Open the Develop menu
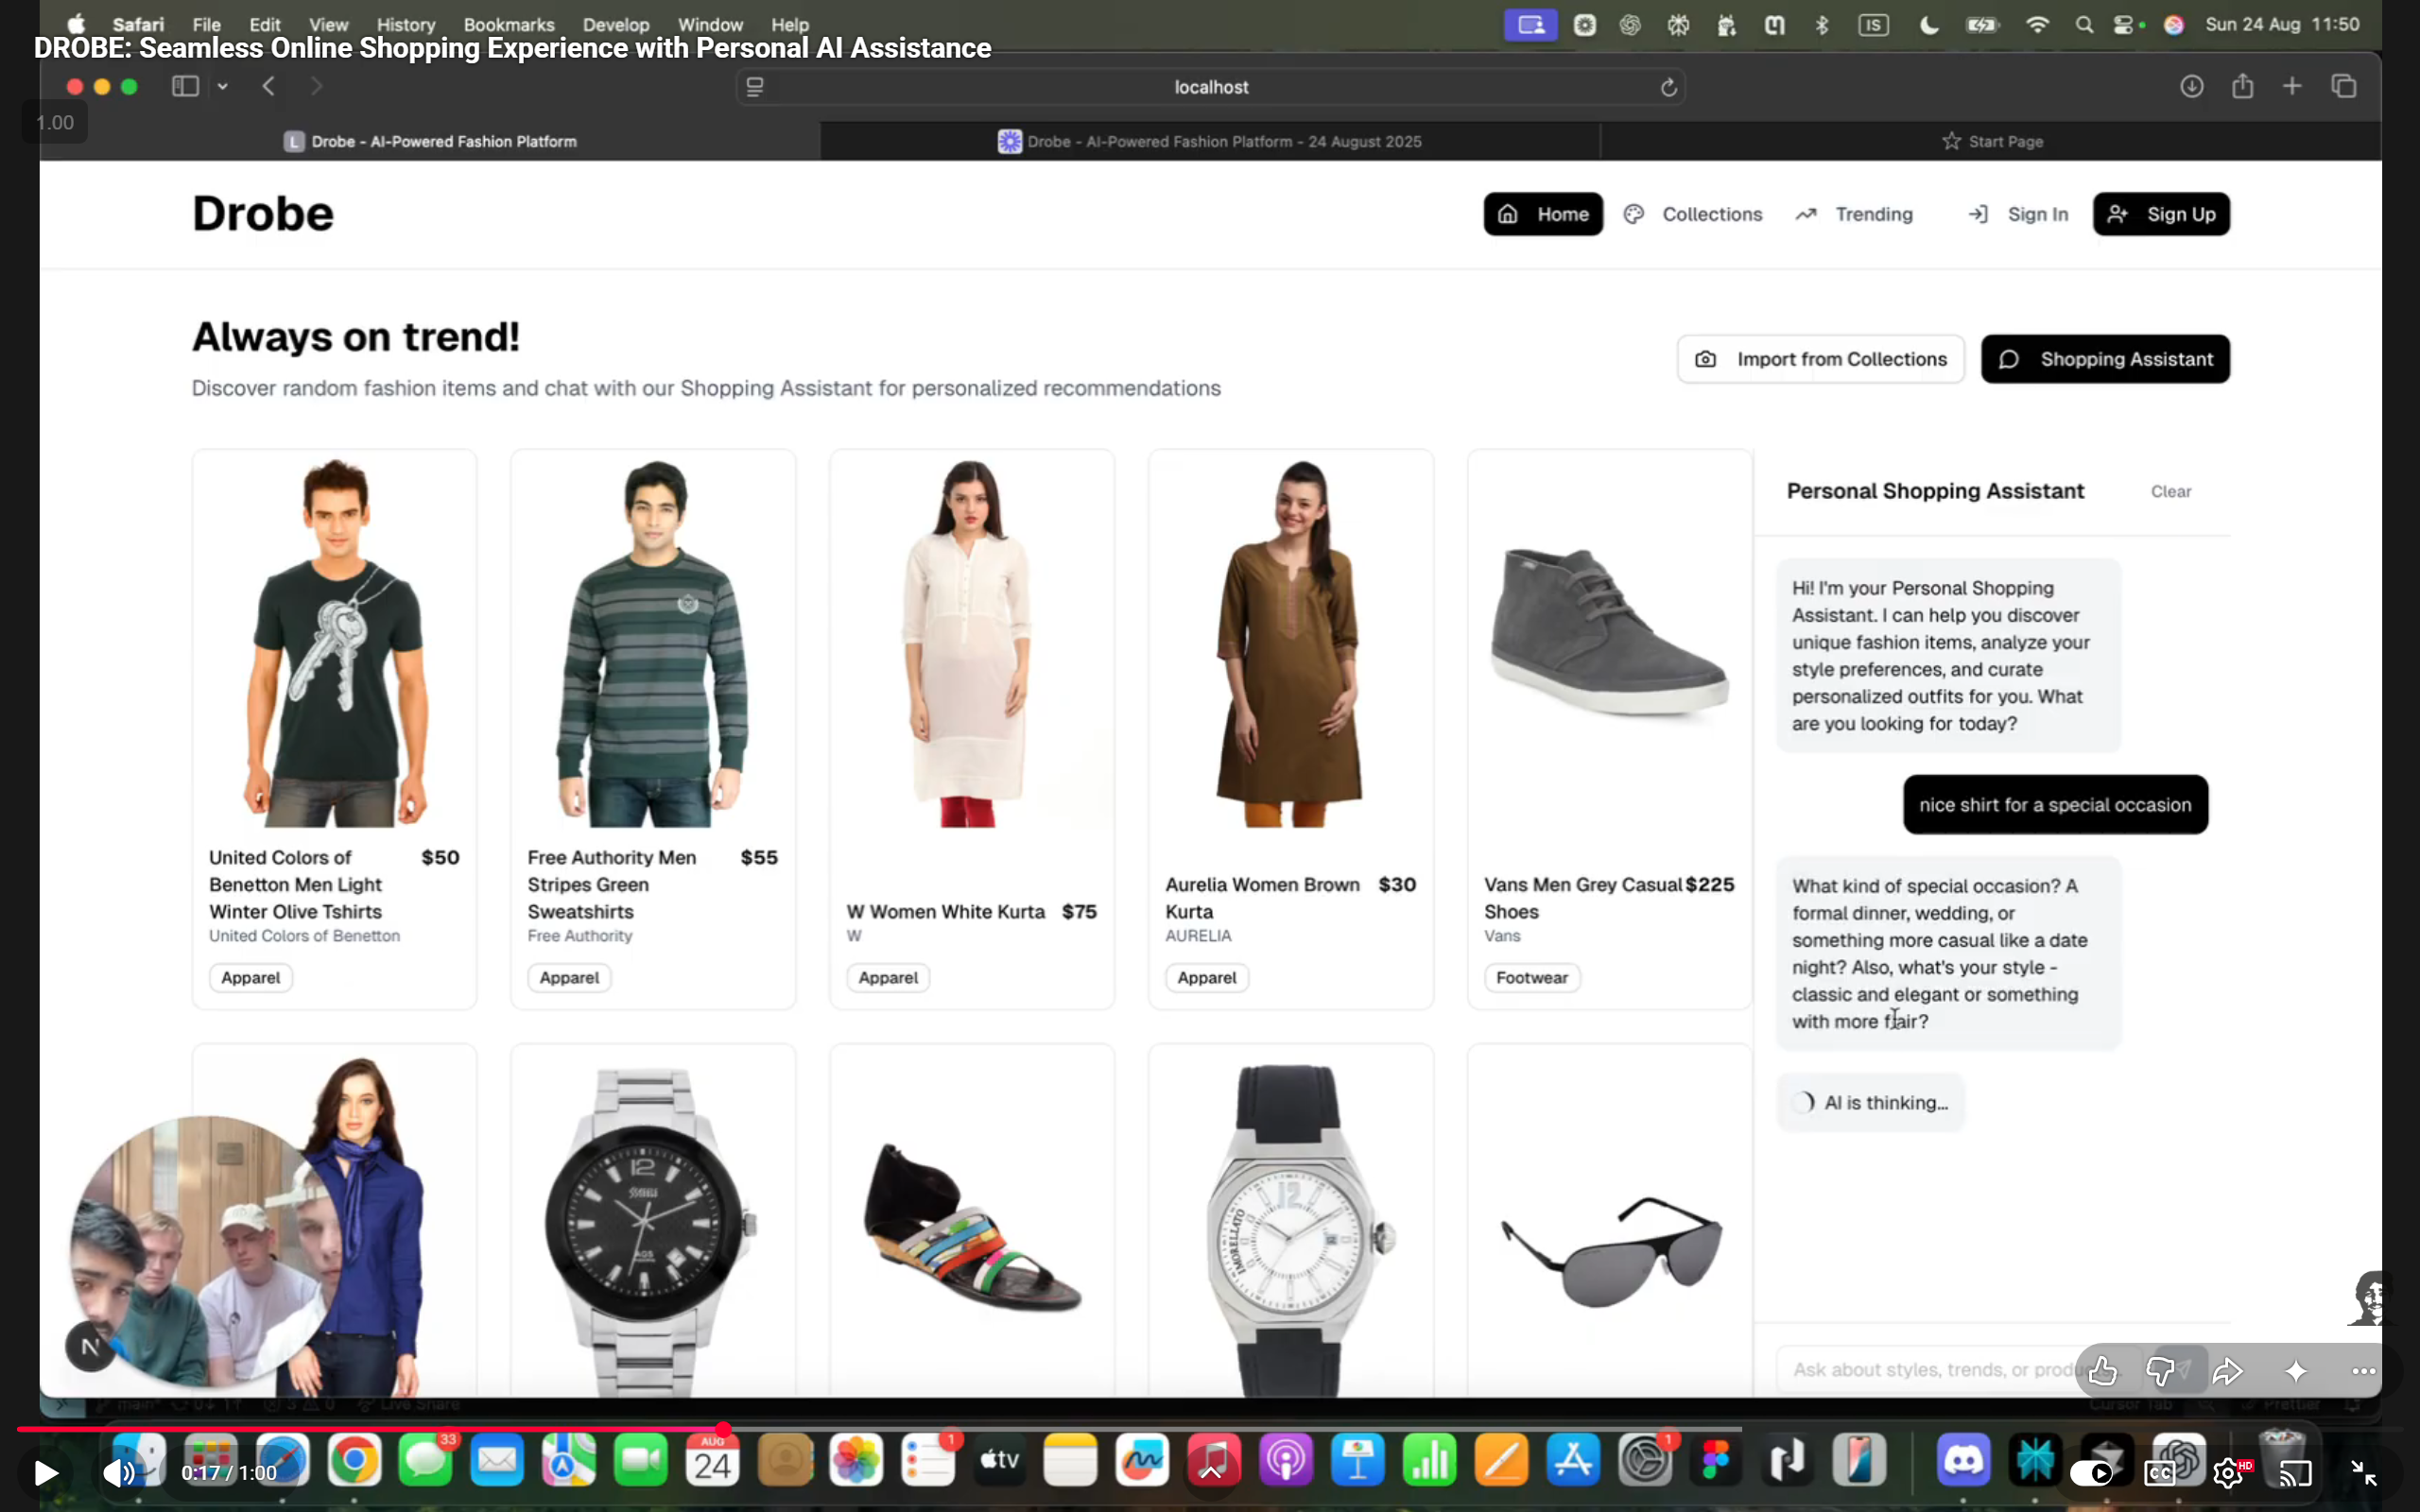This screenshot has width=2420, height=1512. click(616, 24)
